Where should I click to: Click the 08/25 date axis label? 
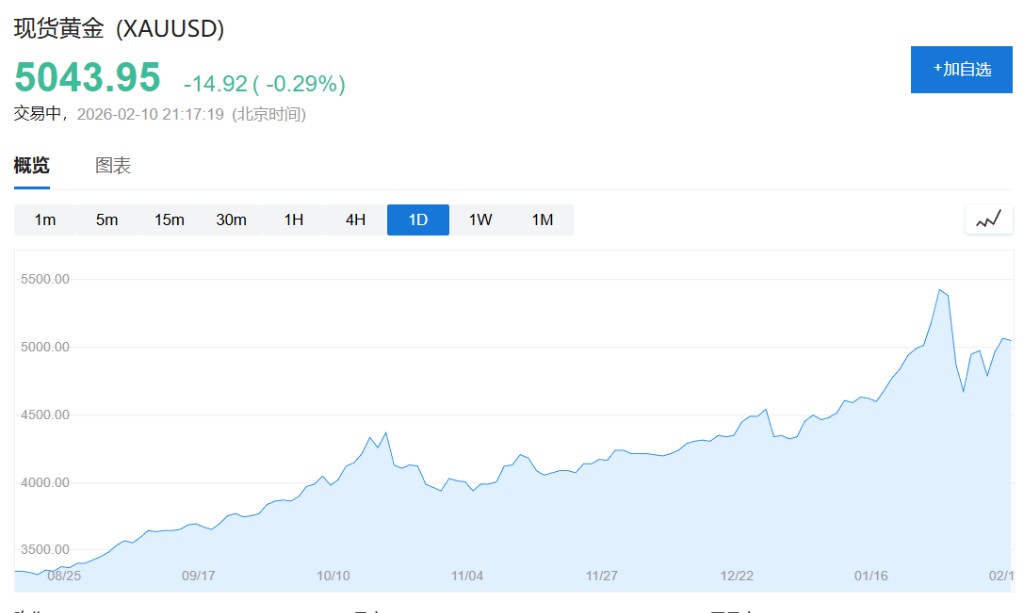point(63,575)
